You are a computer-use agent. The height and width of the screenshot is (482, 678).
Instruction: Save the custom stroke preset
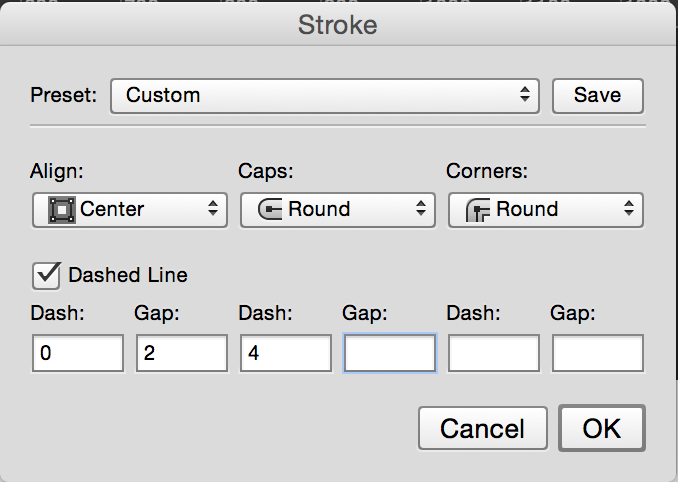598,96
